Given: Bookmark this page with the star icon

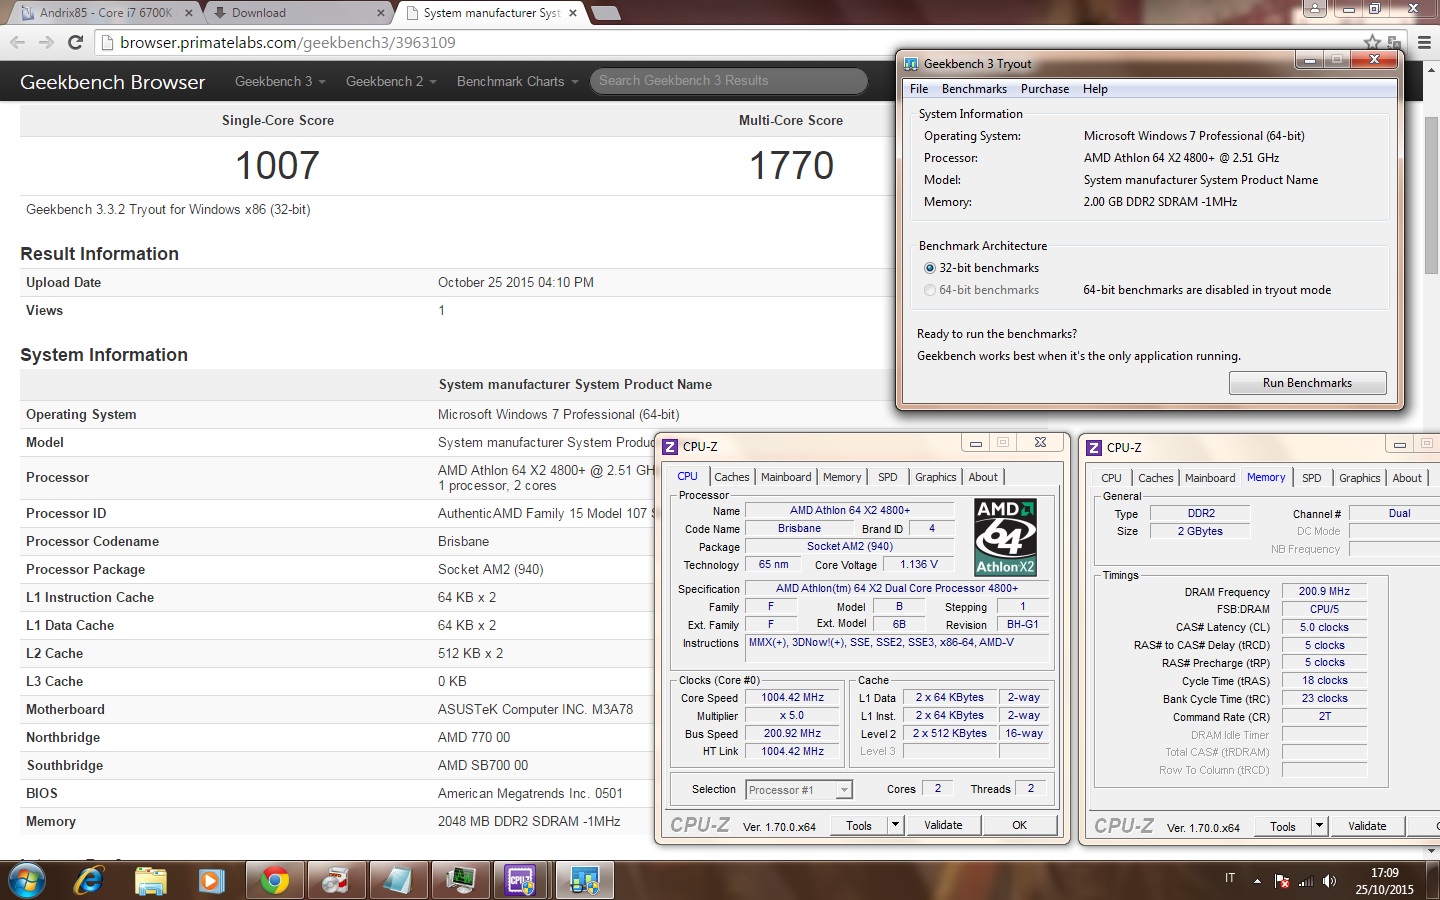Looking at the screenshot, I should pyautogui.click(x=1372, y=42).
